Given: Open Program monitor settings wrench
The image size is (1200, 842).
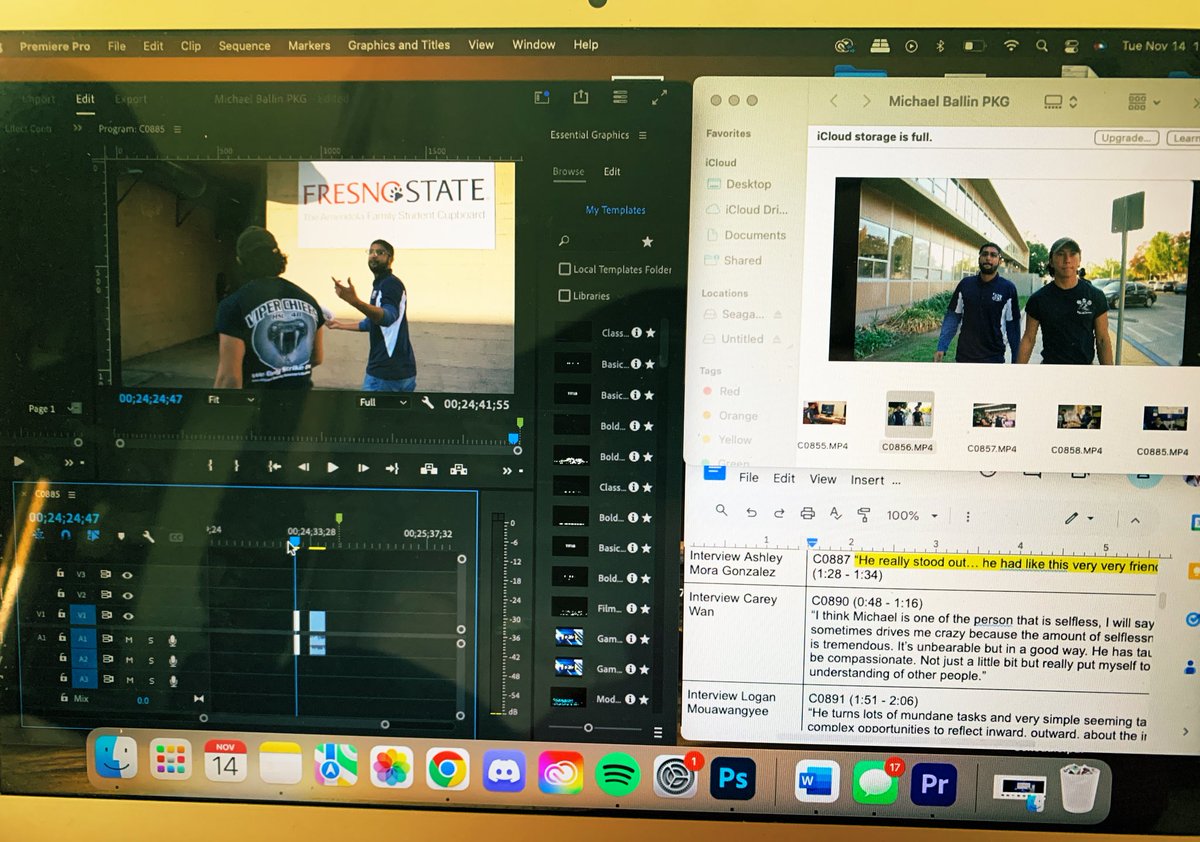Looking at the screenshot, I should (x=428, y=402).
